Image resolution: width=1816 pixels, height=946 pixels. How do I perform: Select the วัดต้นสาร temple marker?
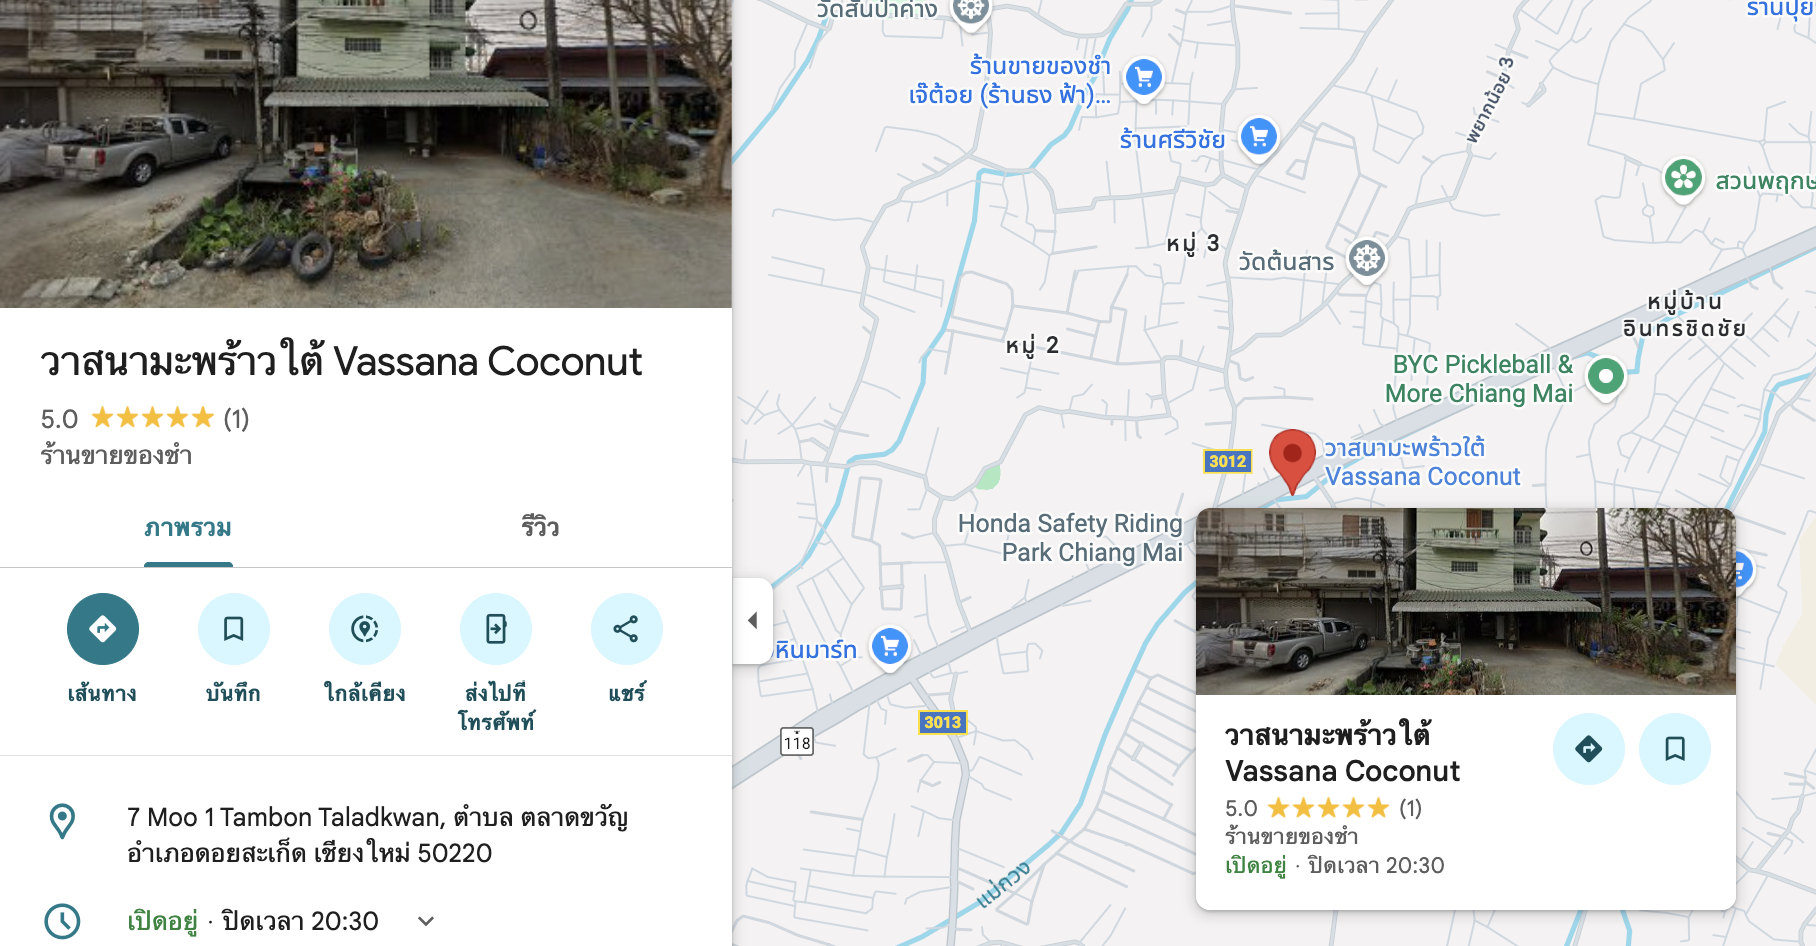tap(1367, 260)
